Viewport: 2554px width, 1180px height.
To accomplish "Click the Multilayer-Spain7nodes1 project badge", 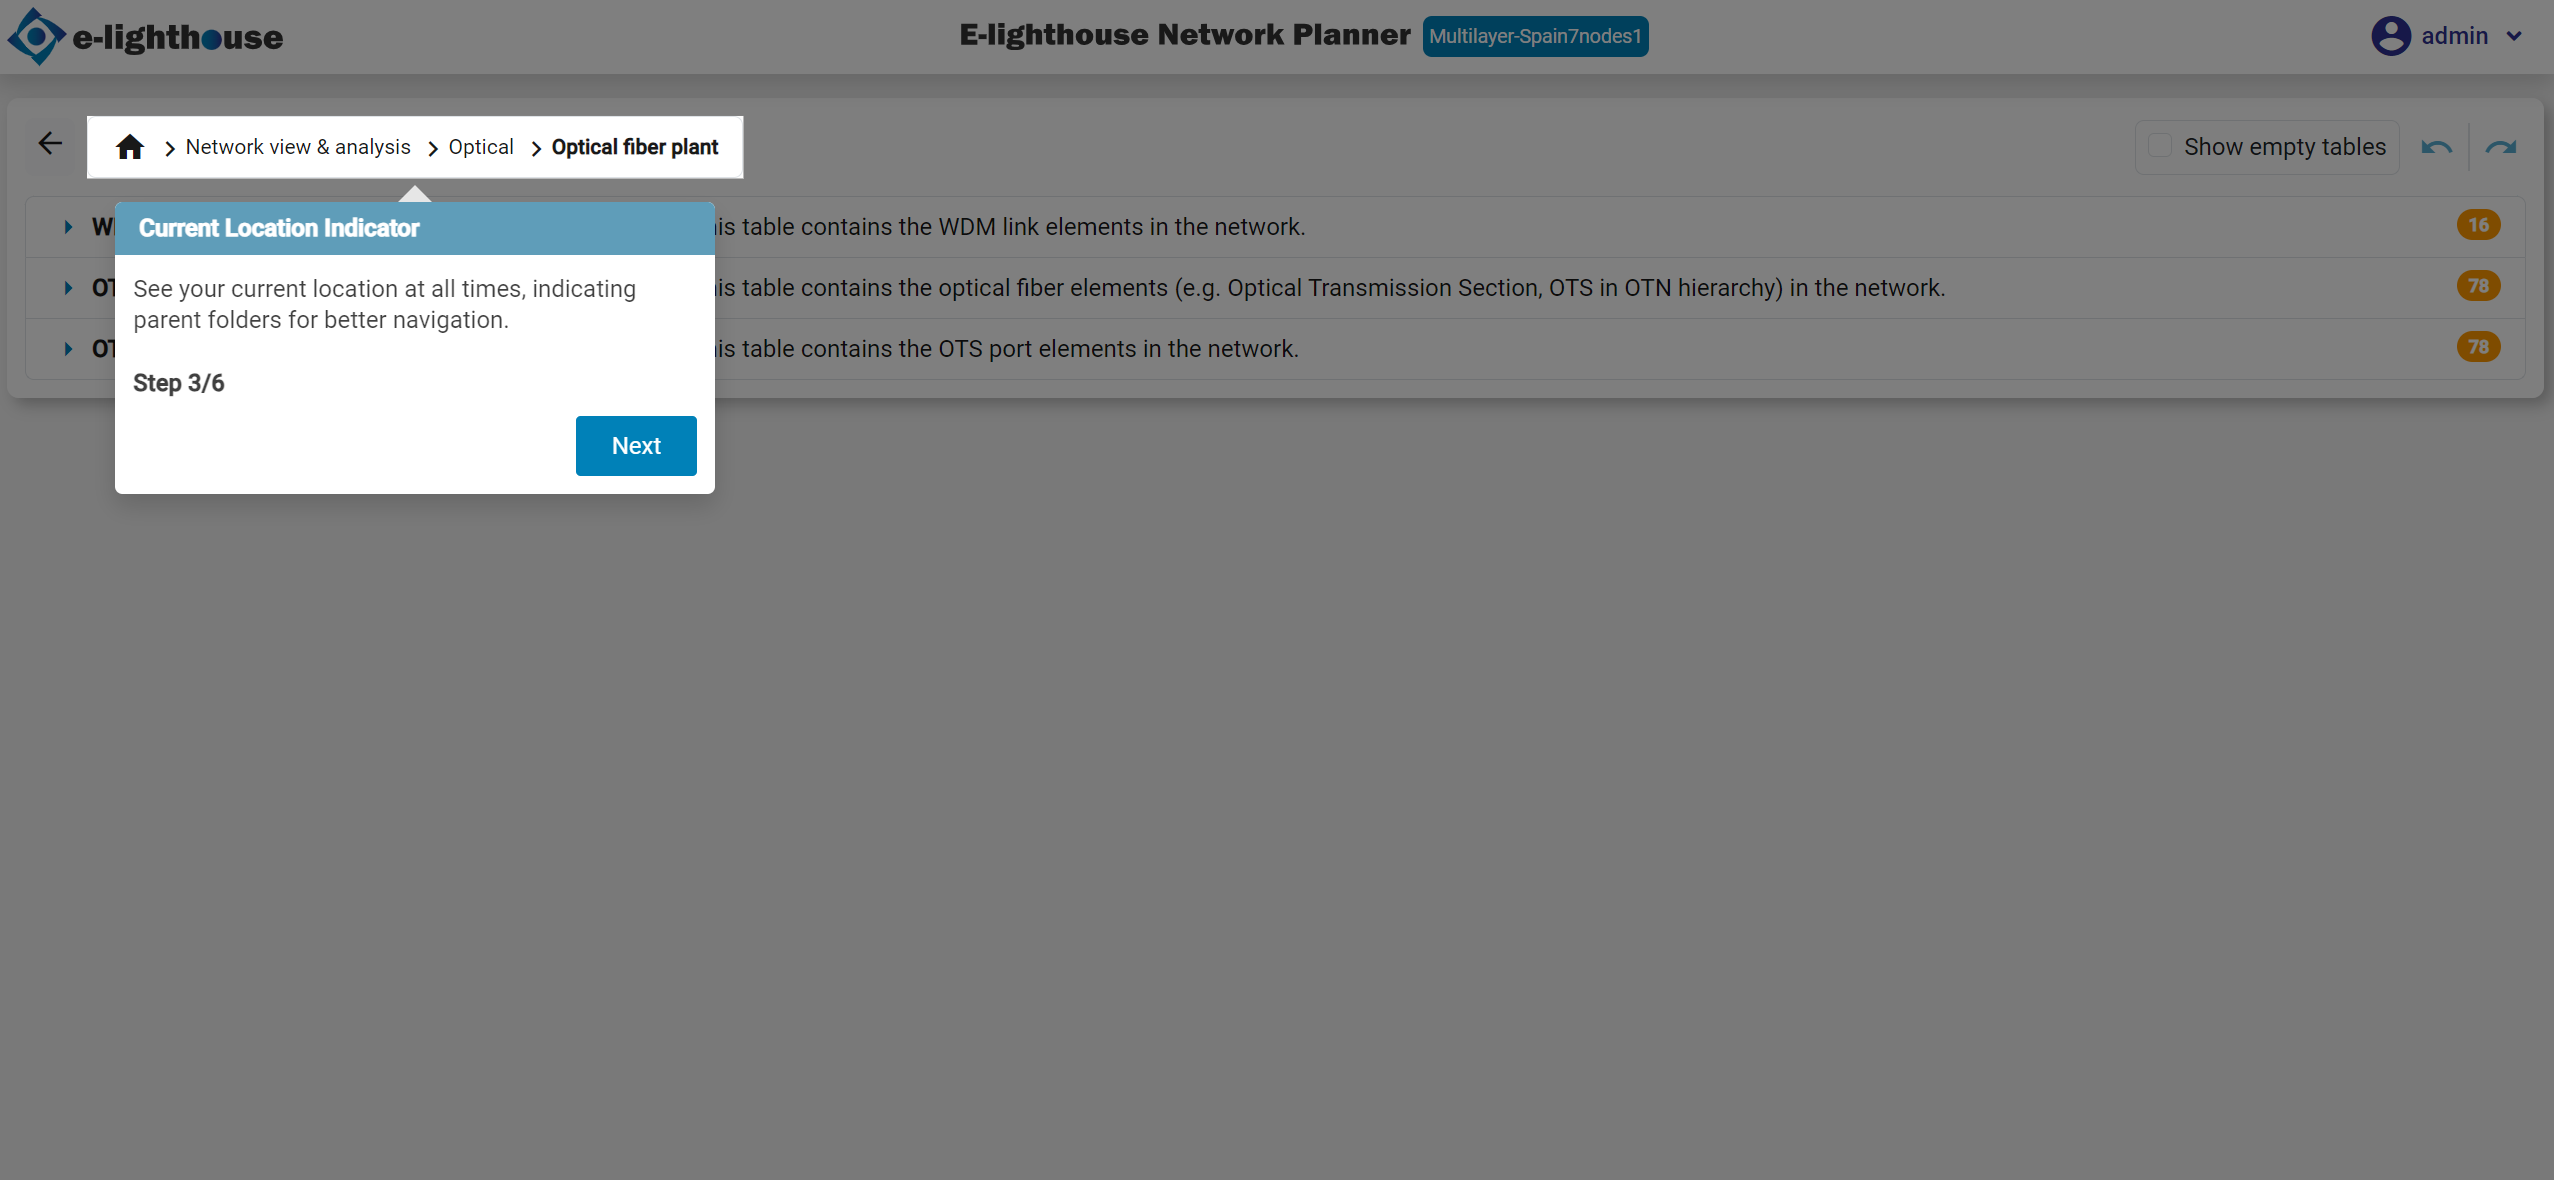I will [x=1535, y=37].
